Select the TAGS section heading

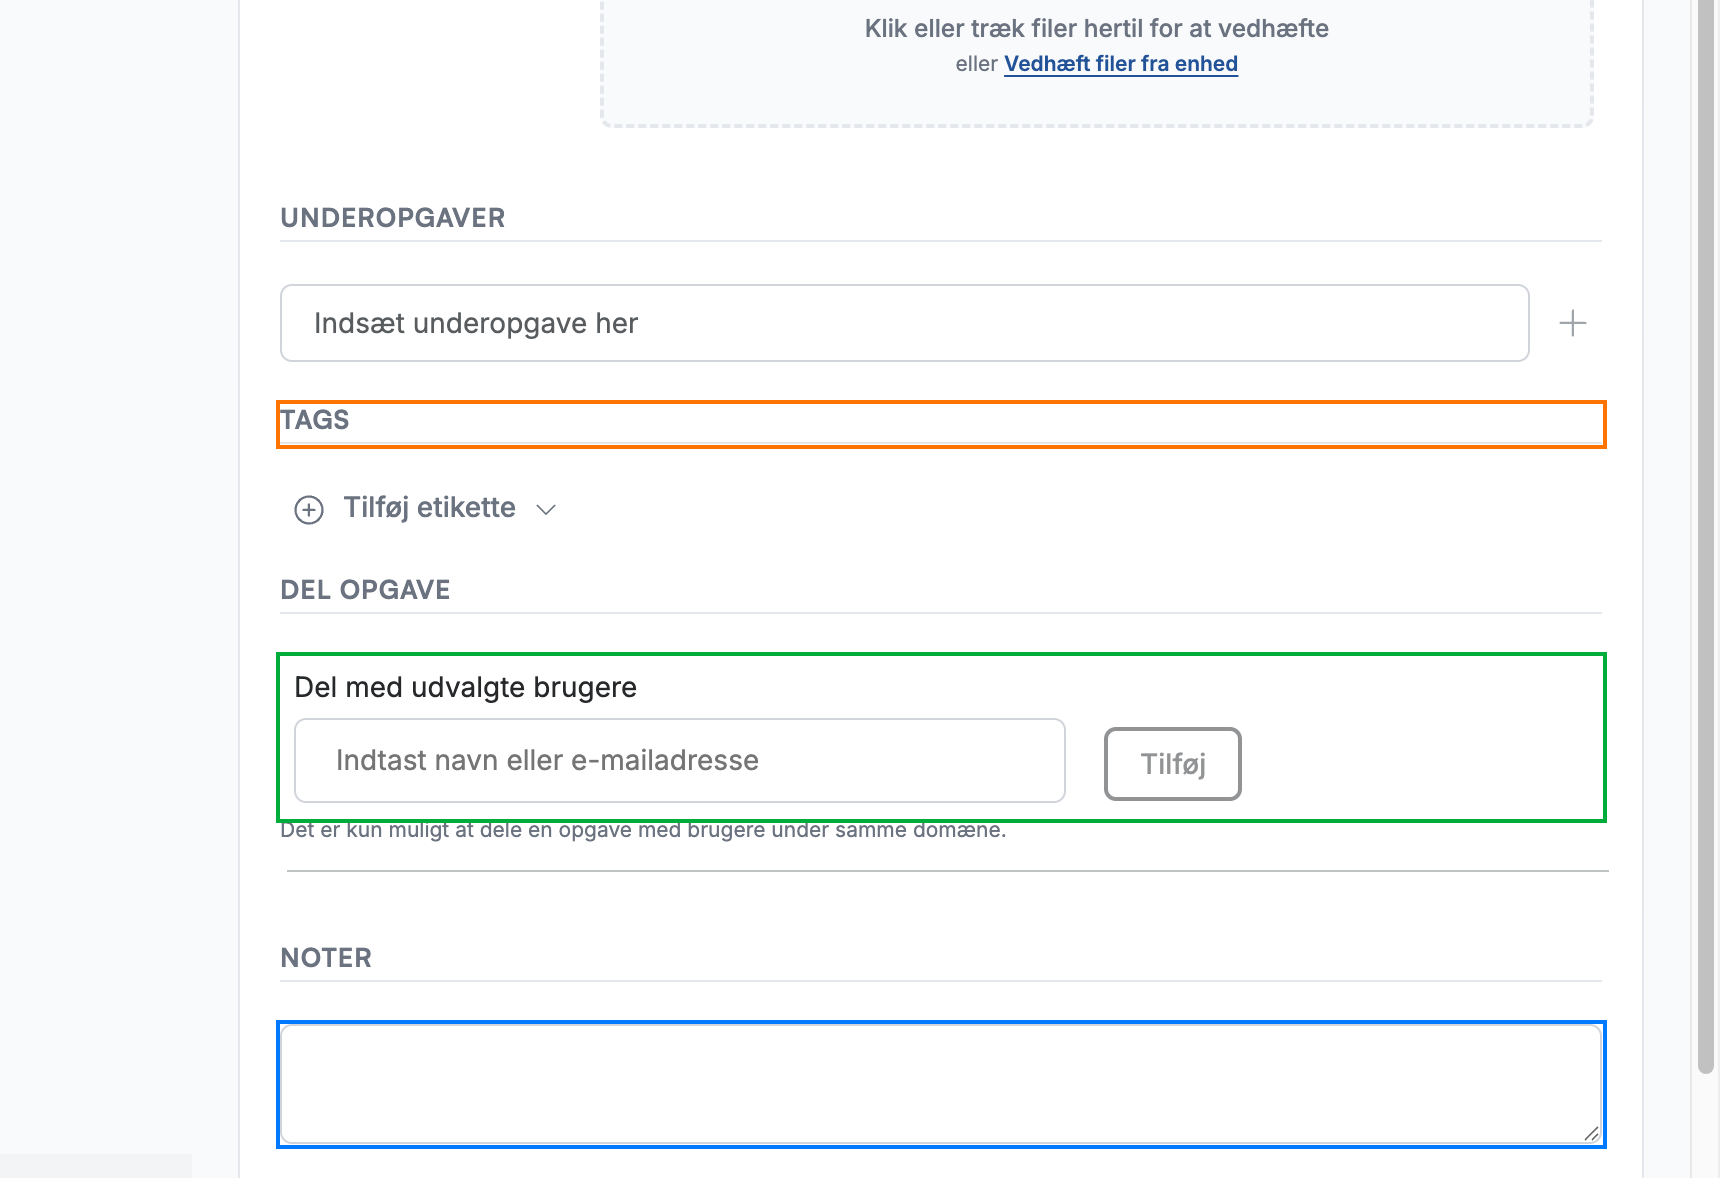coord(314,420)
